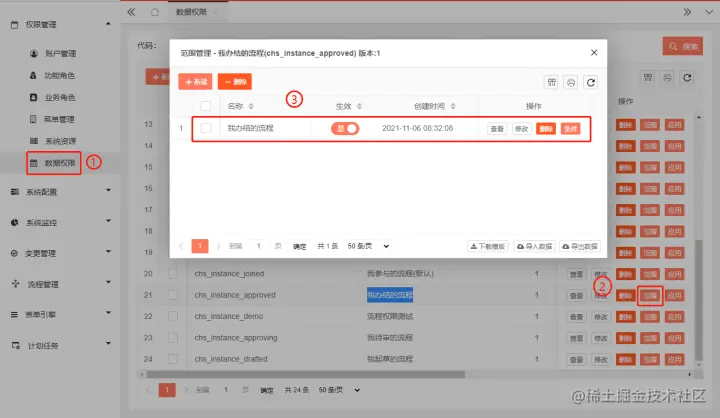This screenshot has width=720, height=418.
Task: Tick the select-all checkbox in the dialog table header
Action: click(x=206, y=106)
